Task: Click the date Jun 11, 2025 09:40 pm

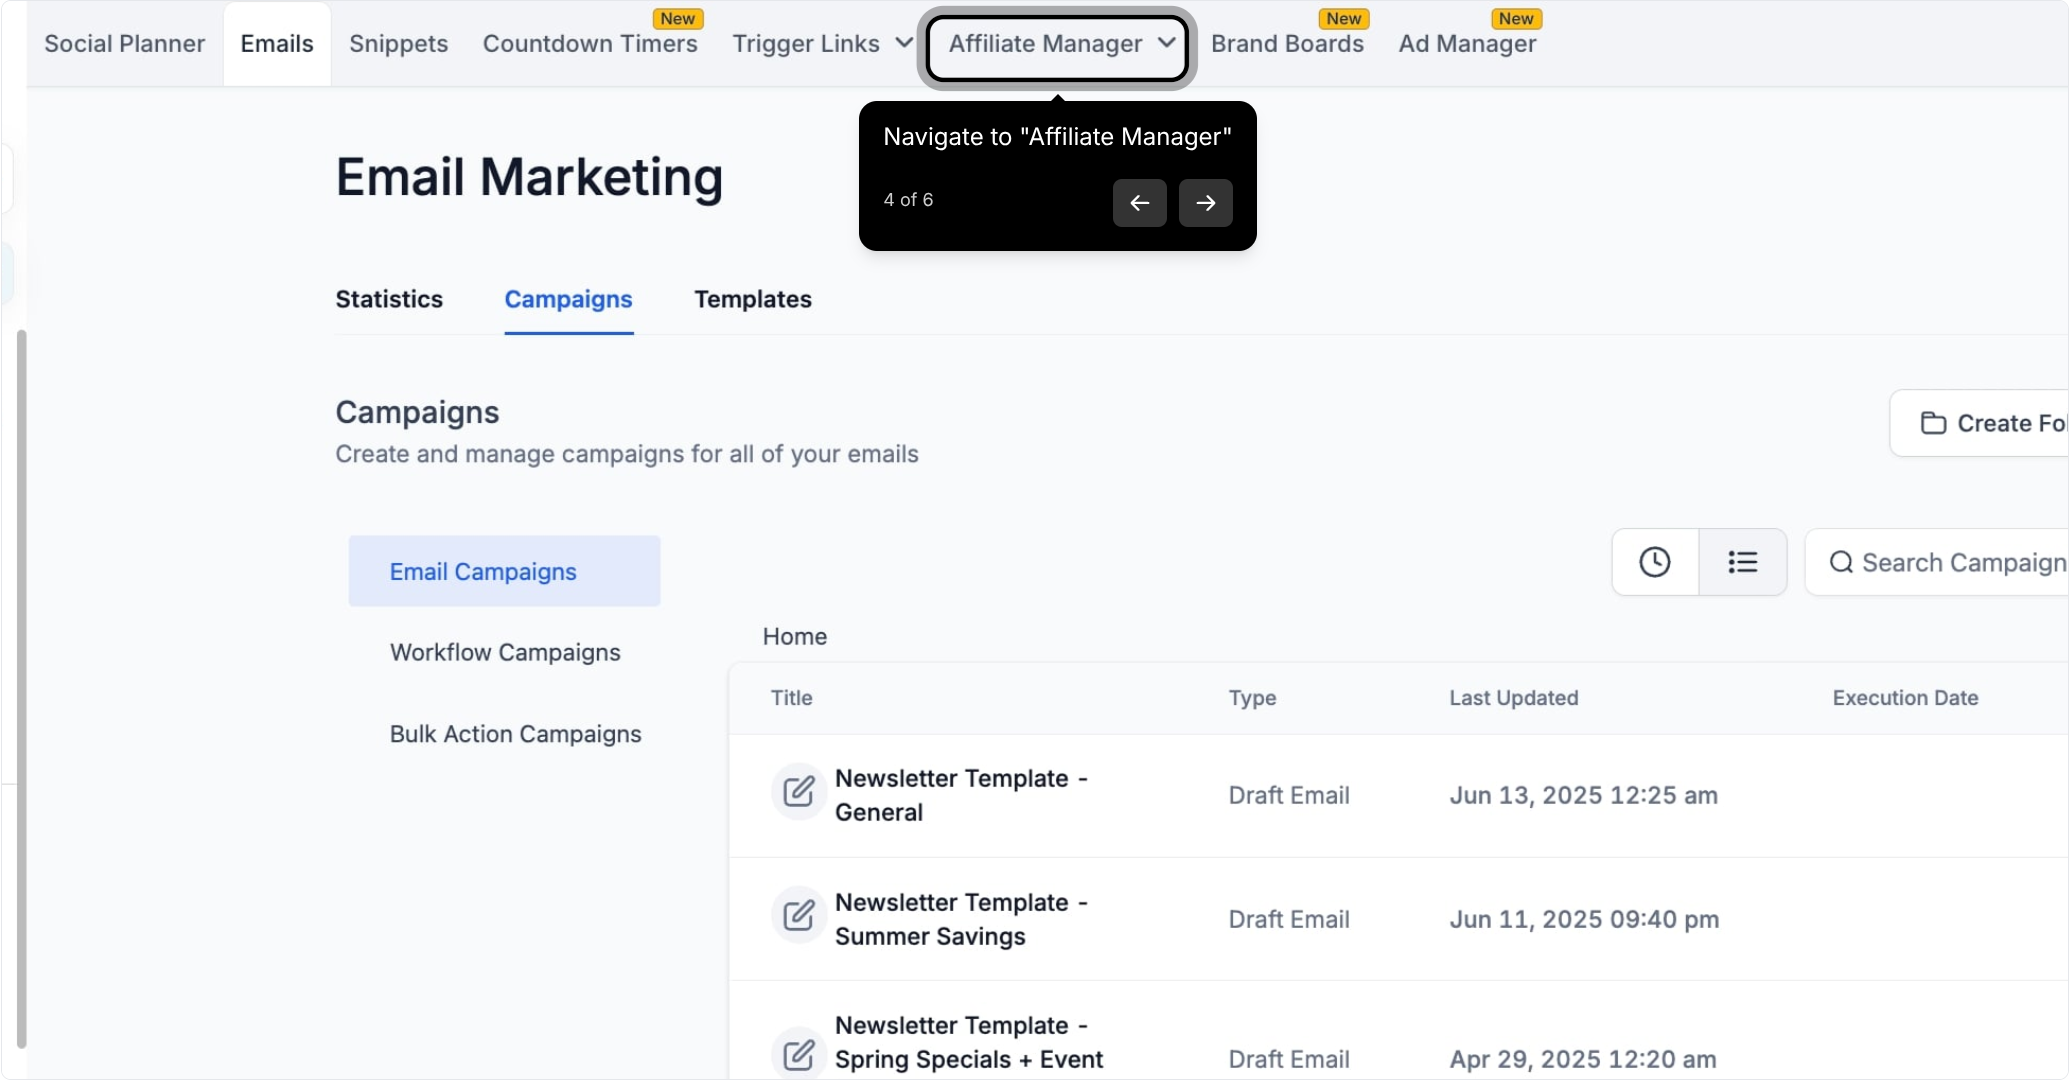Action: [1585, 919]
